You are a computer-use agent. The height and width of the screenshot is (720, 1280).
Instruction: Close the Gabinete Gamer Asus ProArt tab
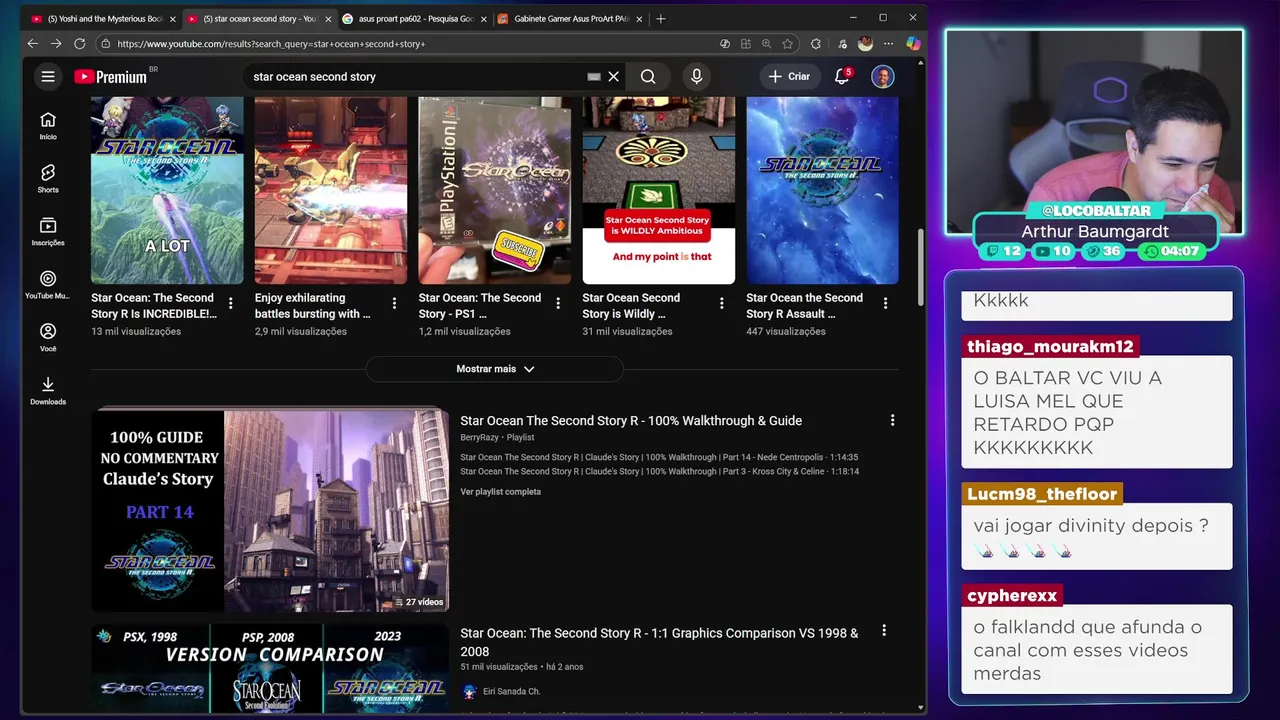(637, 18)
